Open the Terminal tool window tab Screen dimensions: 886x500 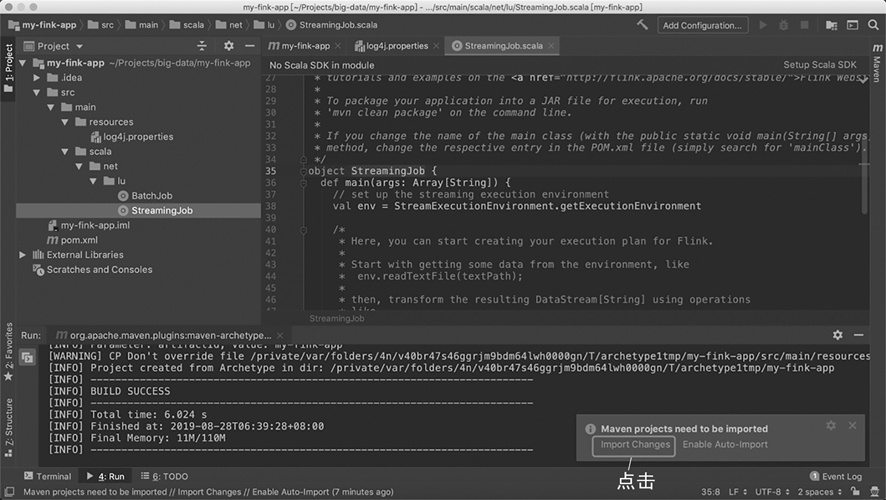click(47, 476)
